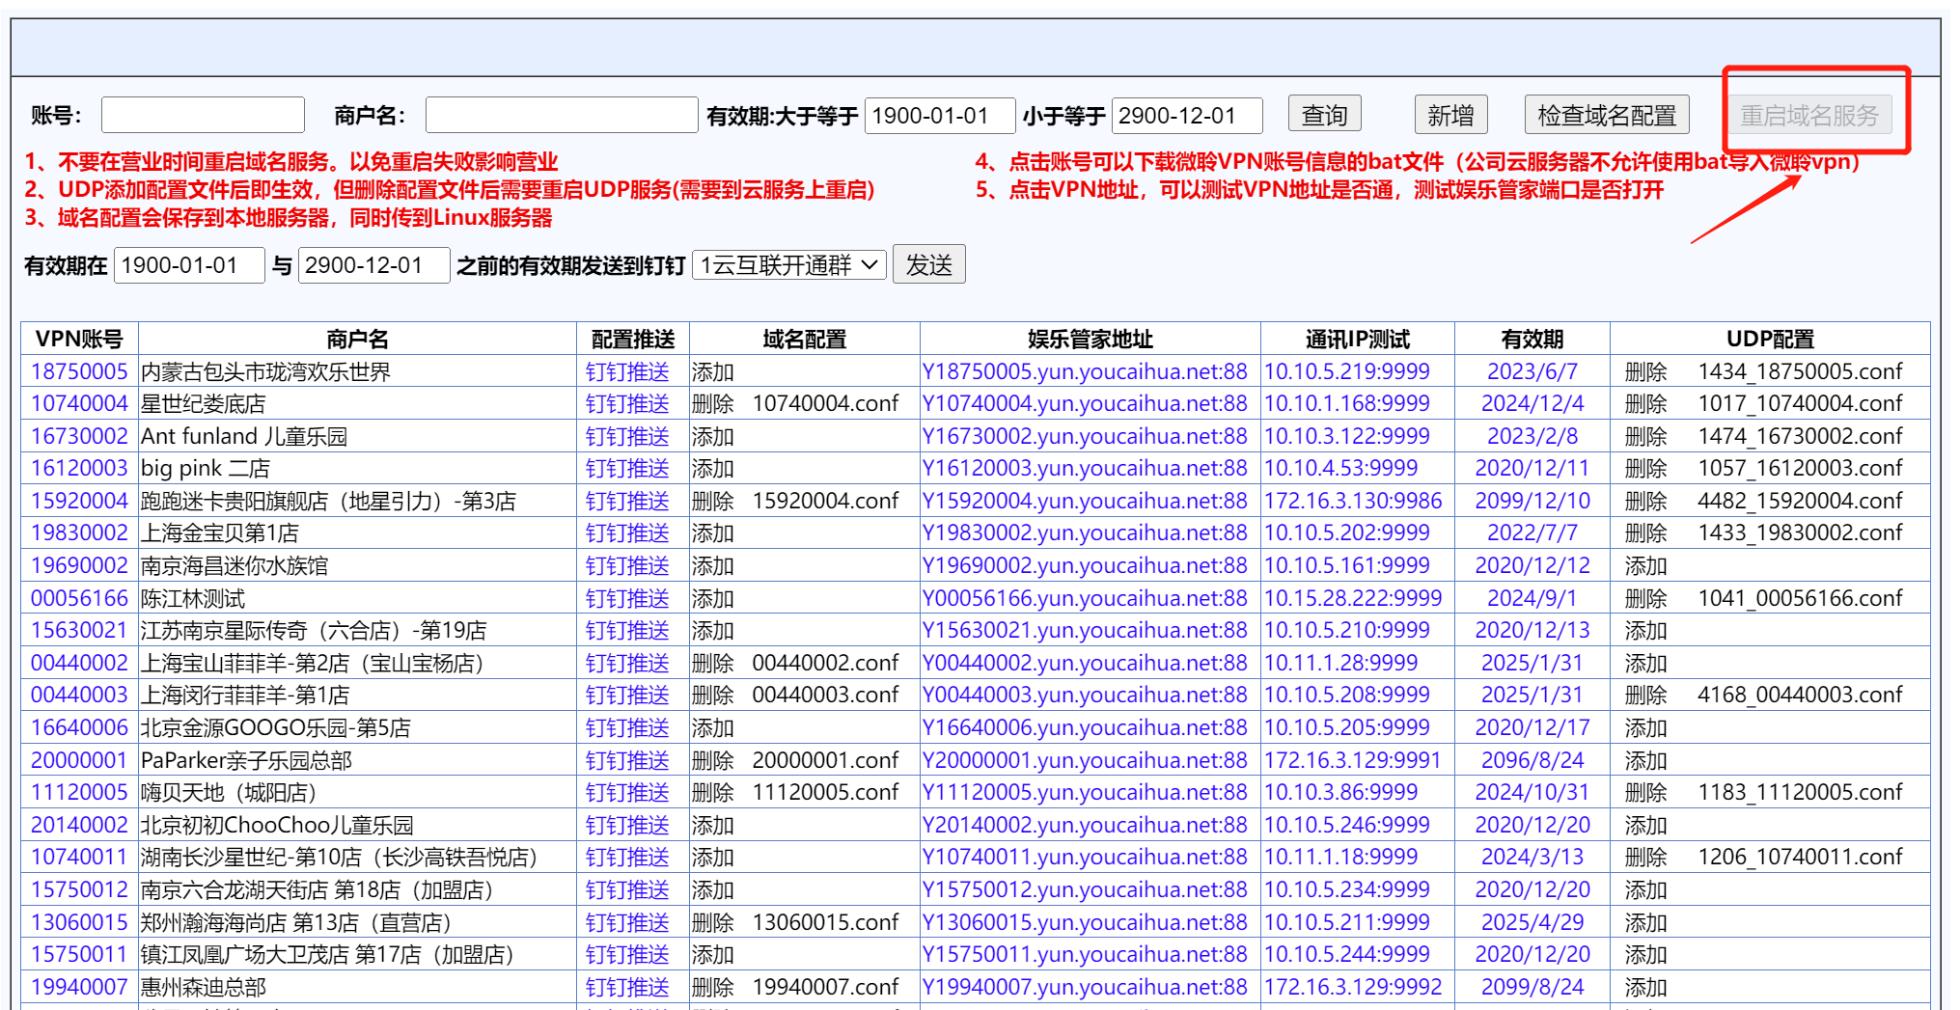
Task: Delete domain config 00440002.conf
Action: click(x=713, y=663)
